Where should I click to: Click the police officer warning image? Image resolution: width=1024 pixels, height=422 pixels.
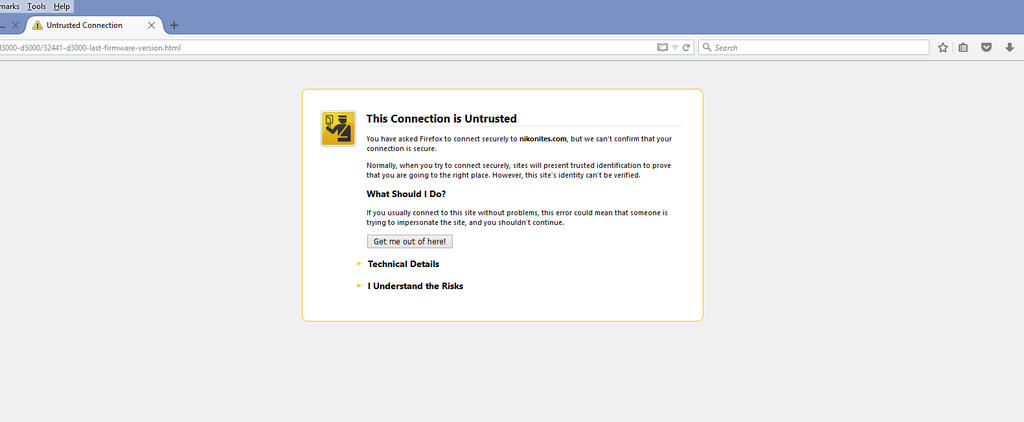point(338,128)
